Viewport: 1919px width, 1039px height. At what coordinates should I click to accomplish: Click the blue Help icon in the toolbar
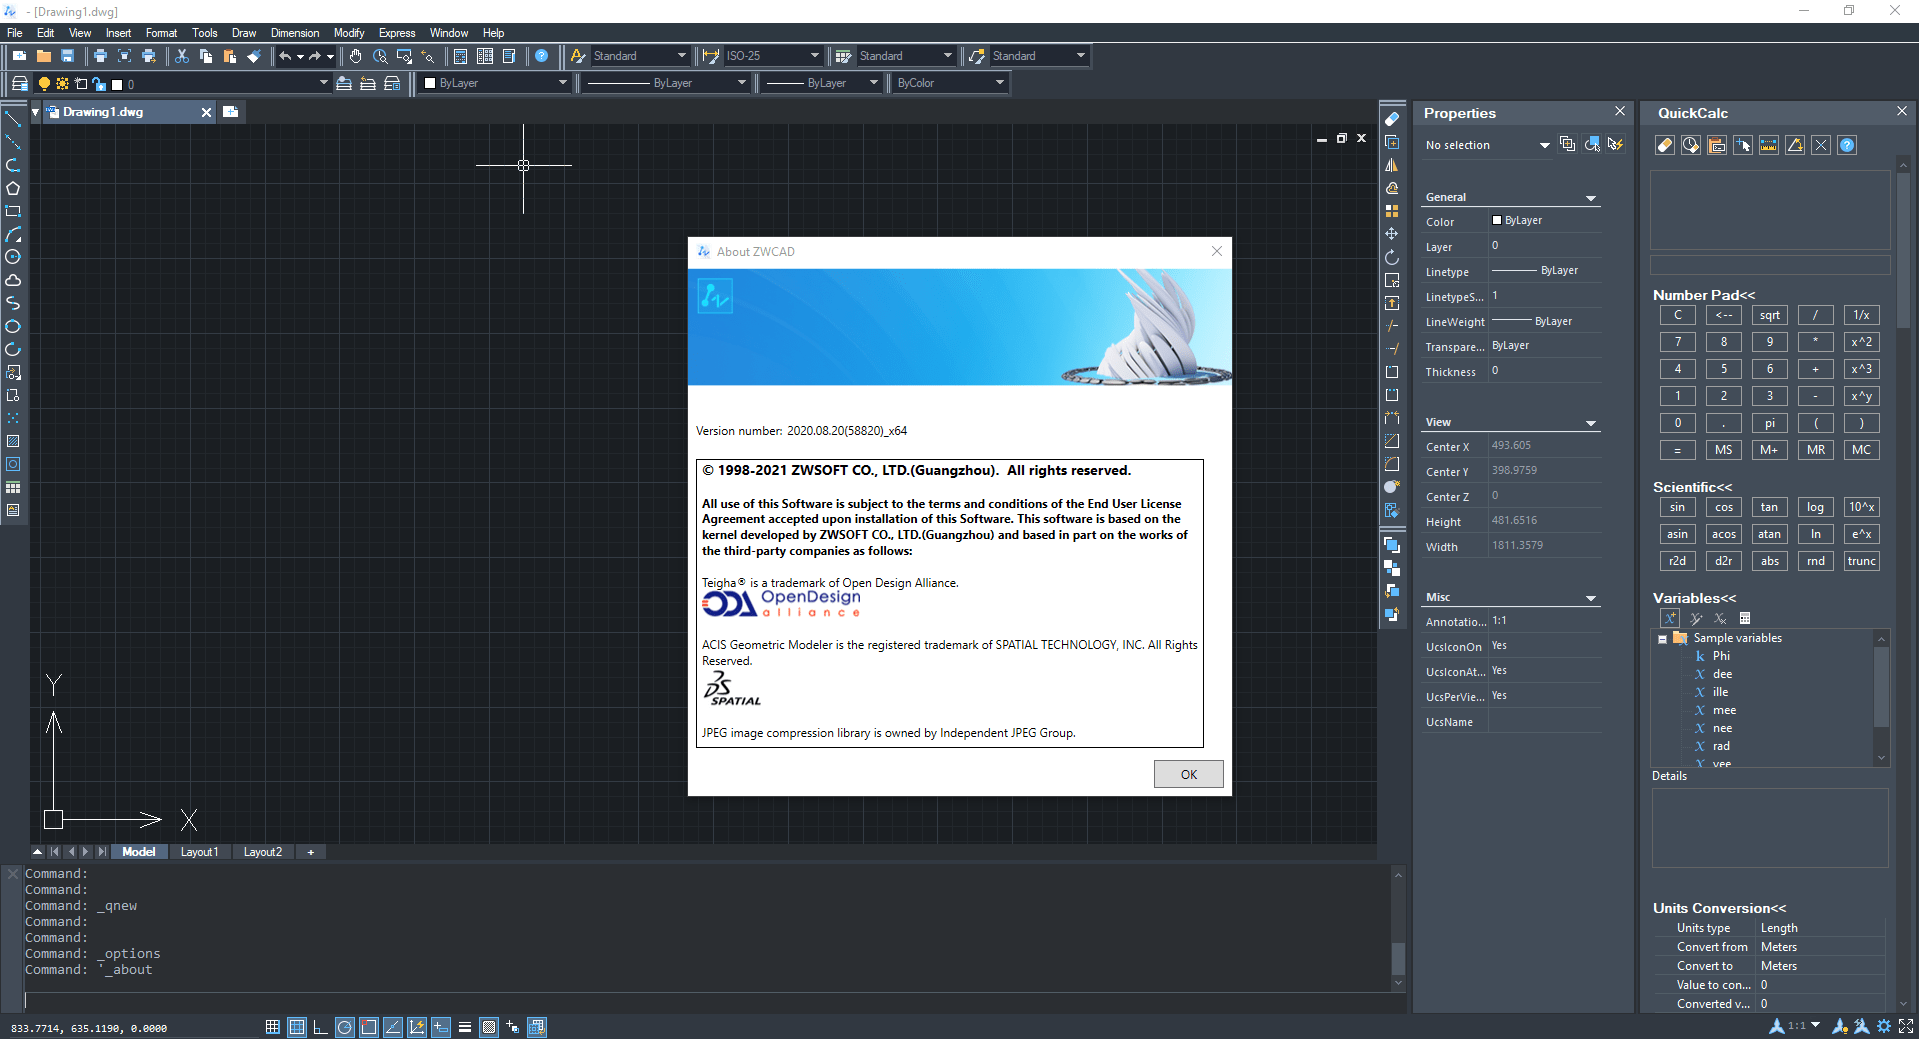tap(541, 56)
